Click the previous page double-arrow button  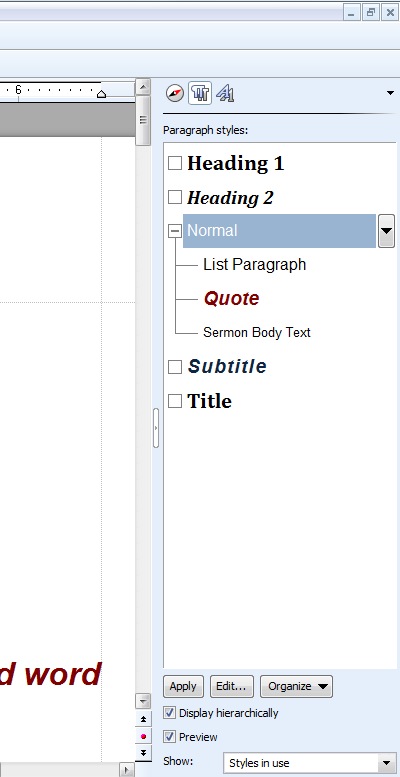tap(143, 719)
